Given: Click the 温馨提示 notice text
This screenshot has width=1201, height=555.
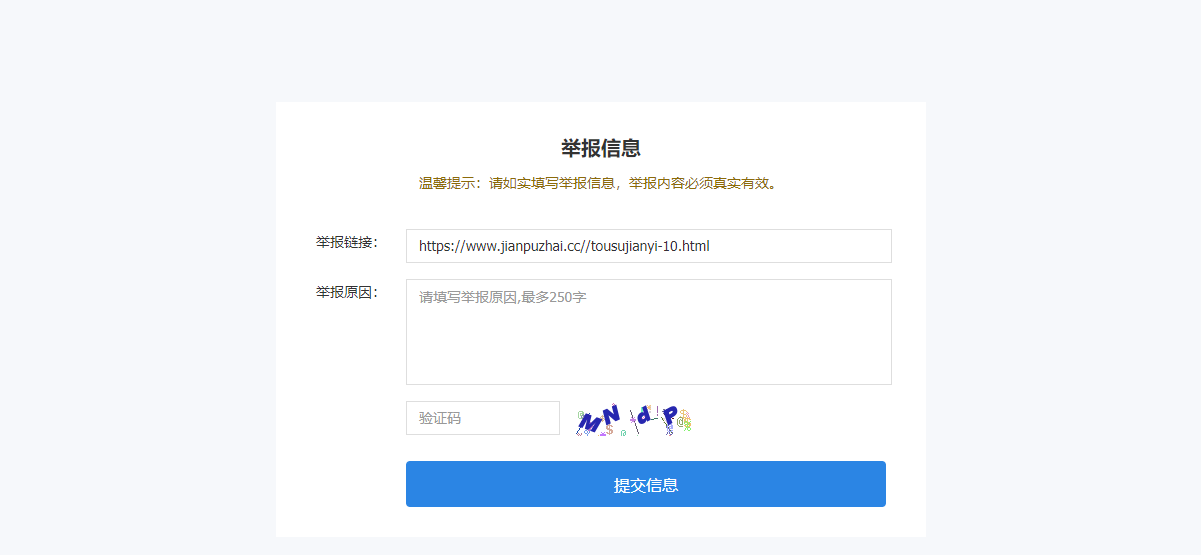Looking at the screenshot, I should 599,183.
